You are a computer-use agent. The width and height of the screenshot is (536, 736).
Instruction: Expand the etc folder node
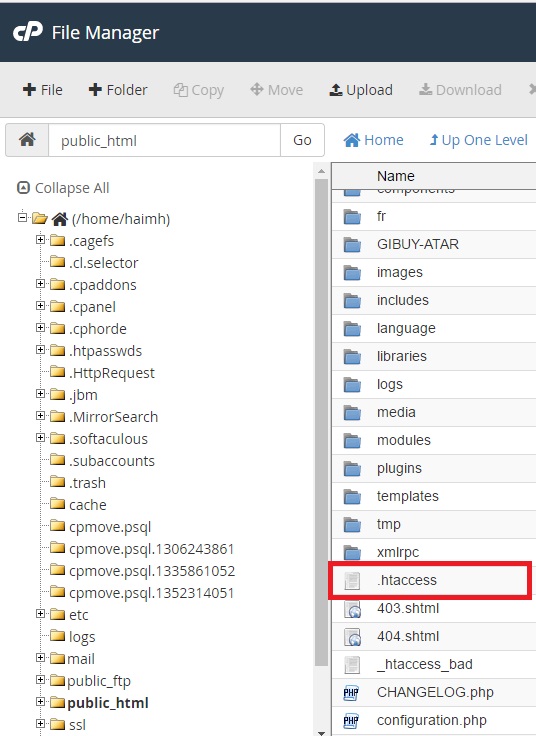click(40, 613)
